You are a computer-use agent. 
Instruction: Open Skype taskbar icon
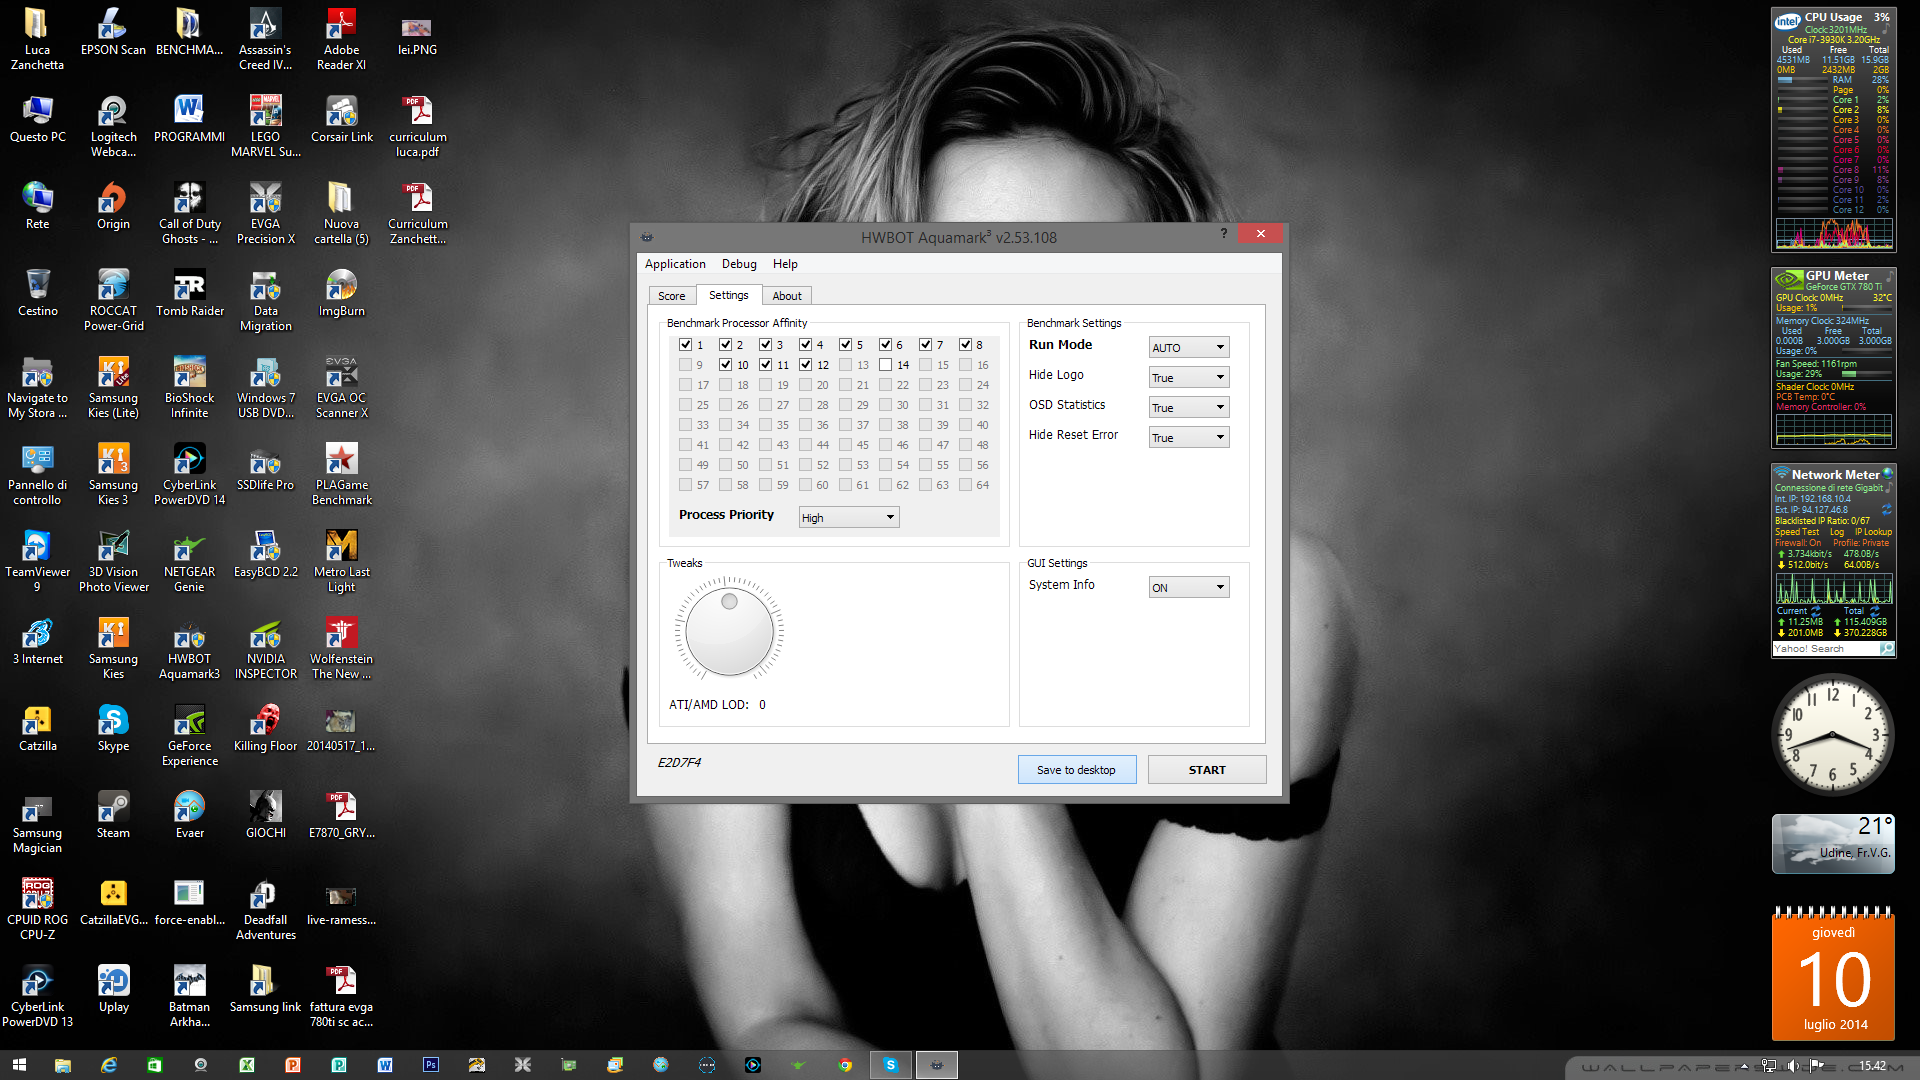pyautogui.click(x=890, y=1065)
